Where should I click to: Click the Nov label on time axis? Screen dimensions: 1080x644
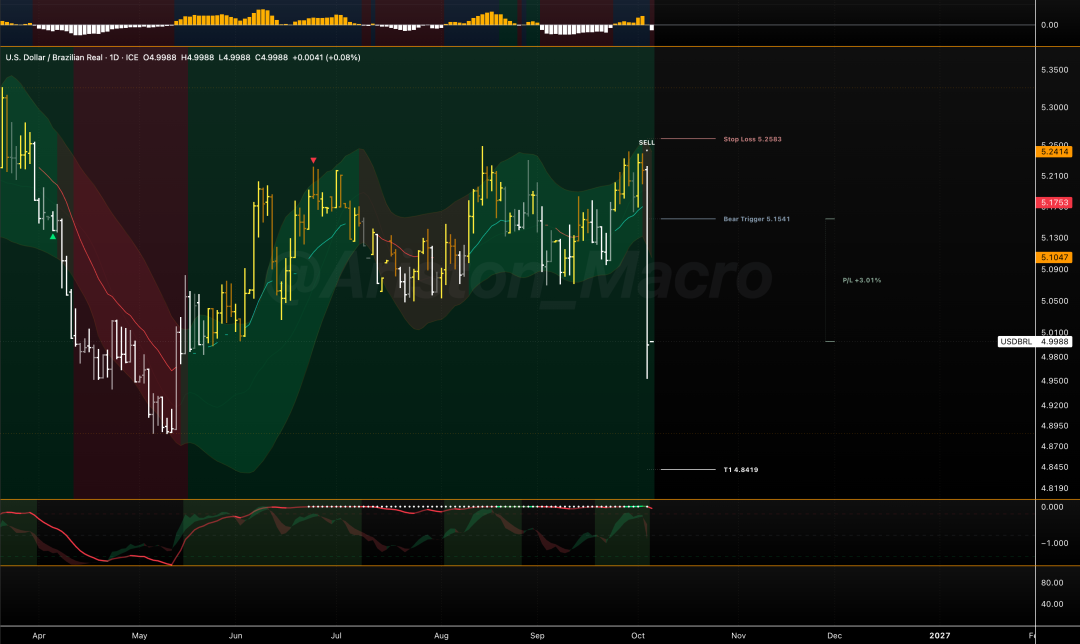point(738,636)
